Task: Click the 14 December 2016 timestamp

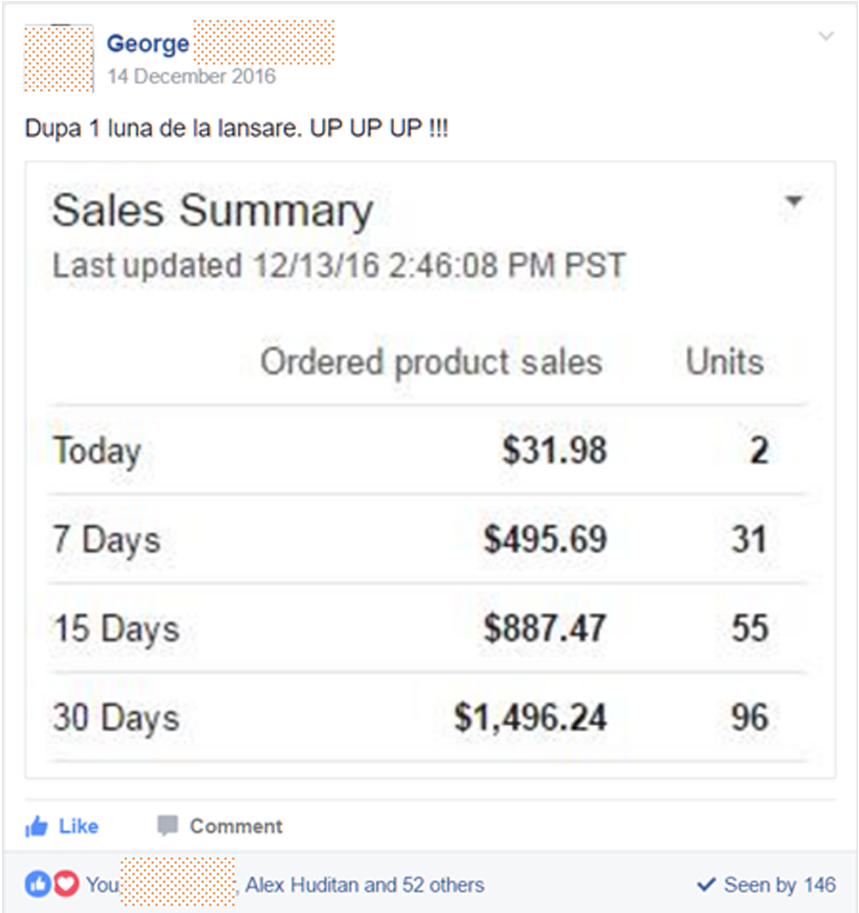Action: (x=192, y=76)
